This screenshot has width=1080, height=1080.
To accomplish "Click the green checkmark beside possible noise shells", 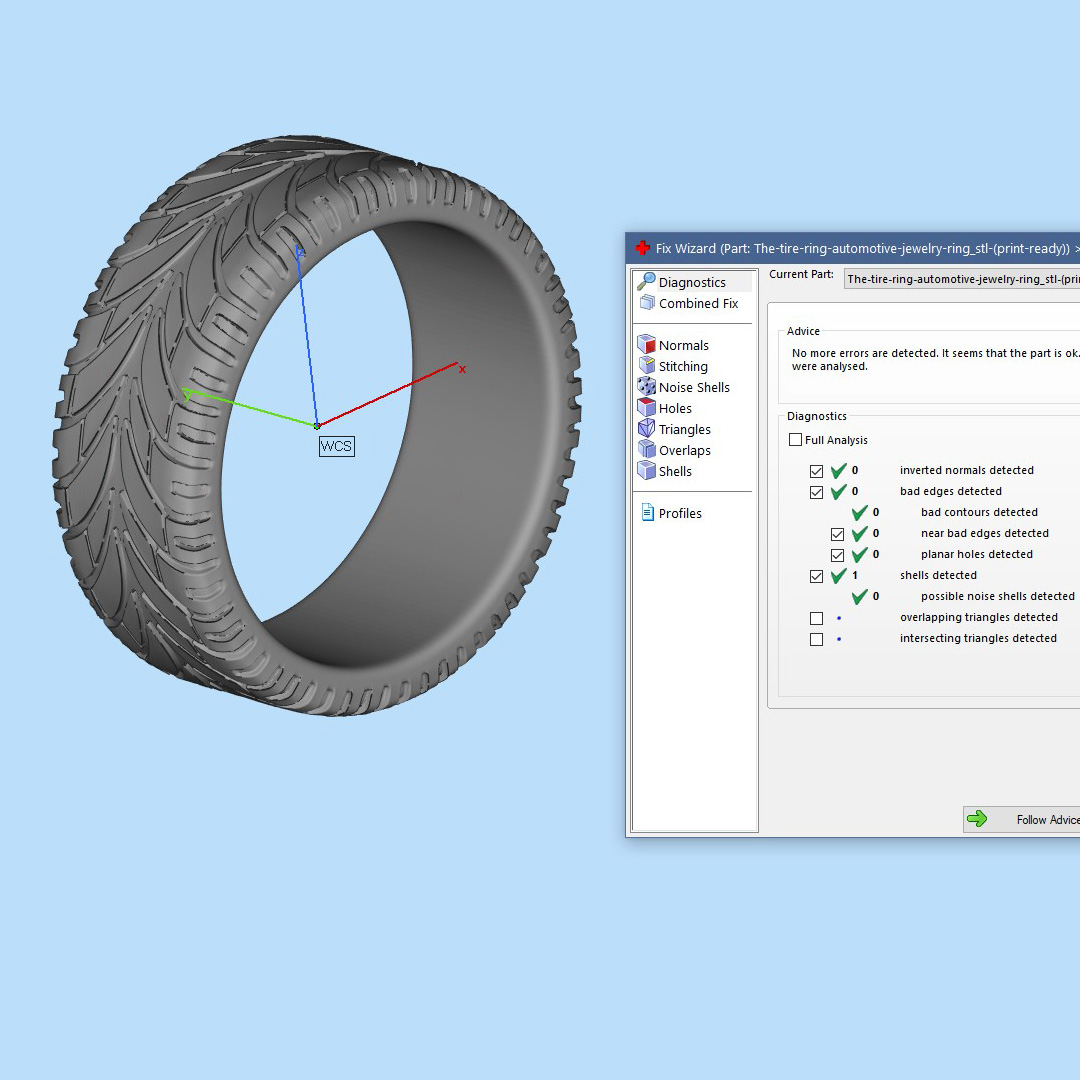I will coord(860,596).
